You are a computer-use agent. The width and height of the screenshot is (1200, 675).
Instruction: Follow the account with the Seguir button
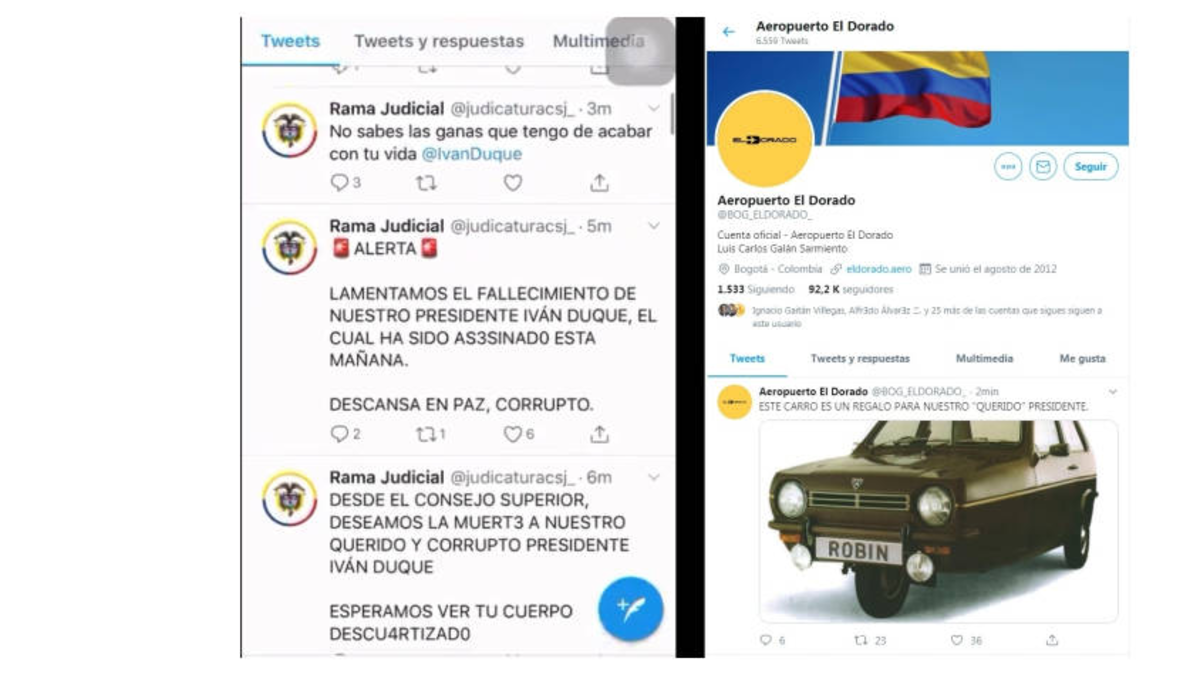(1090, 167)
